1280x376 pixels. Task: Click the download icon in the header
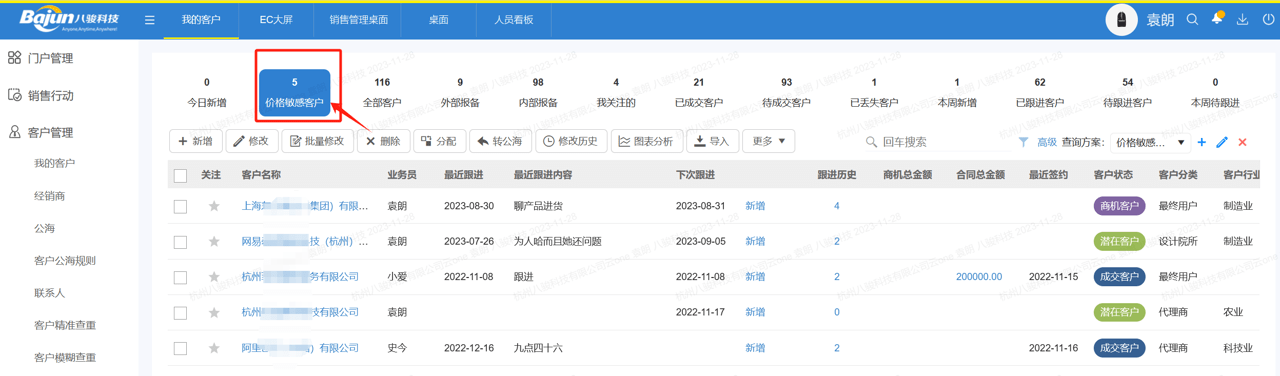click(x=1242, y=20)
